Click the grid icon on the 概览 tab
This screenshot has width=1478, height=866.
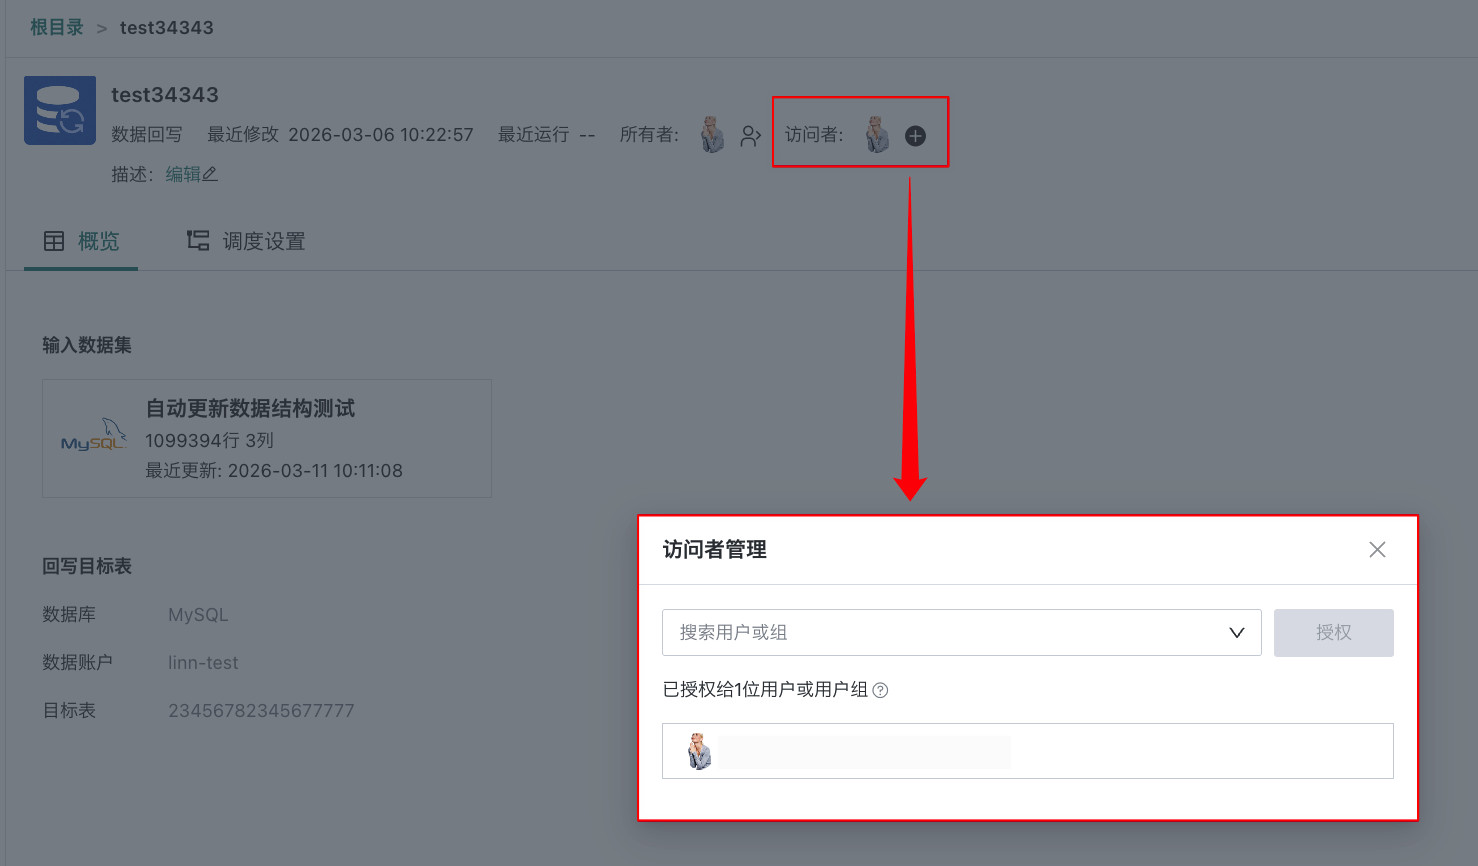(54, 241)
